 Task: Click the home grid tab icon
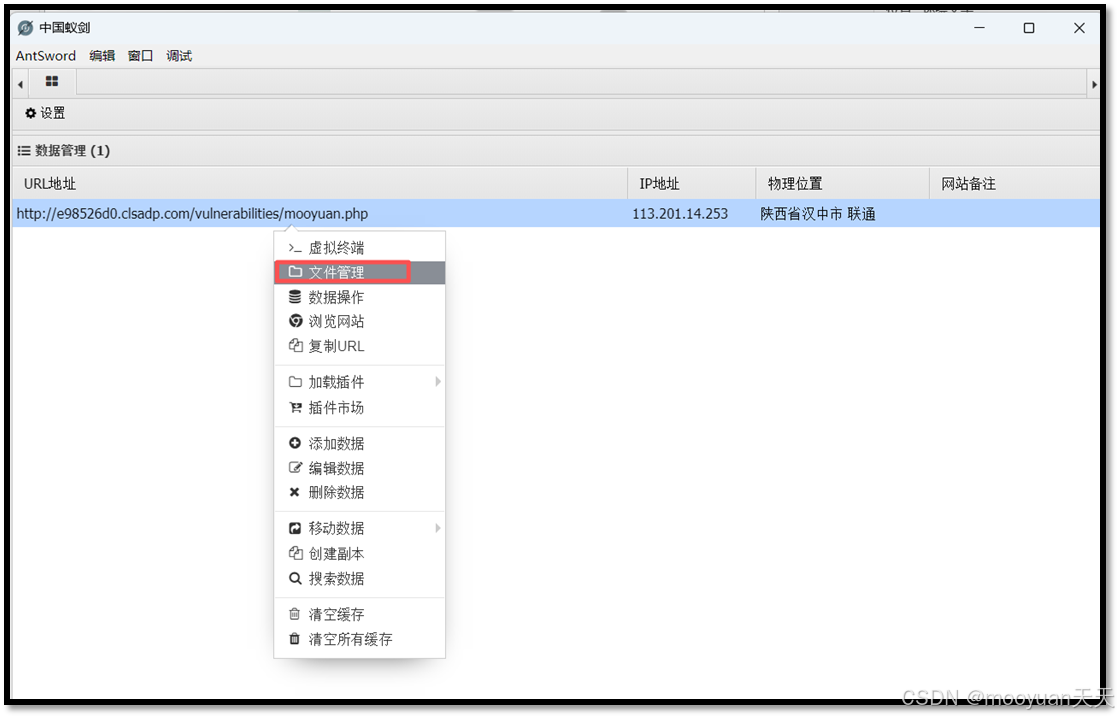coord(51,81)
